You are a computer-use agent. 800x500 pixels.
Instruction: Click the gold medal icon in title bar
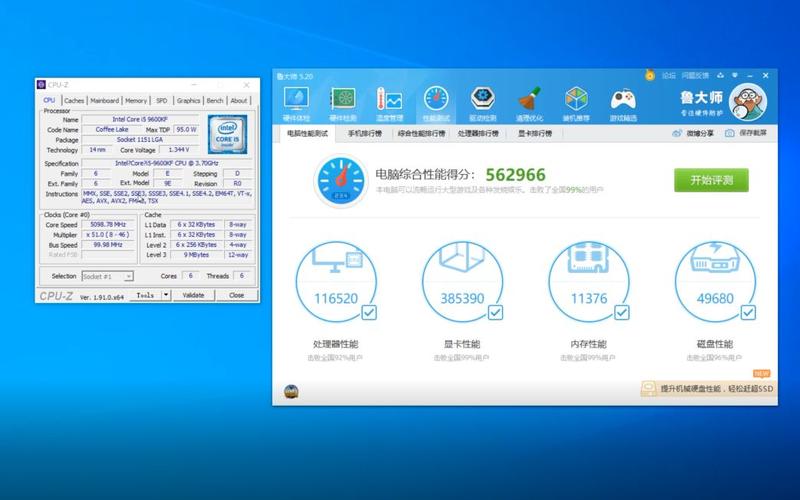[649, 75]
